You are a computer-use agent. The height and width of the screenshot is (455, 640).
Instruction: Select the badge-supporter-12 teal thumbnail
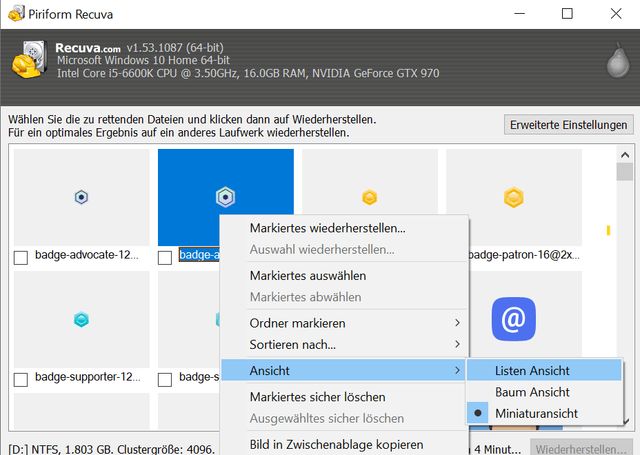[82, 320]
